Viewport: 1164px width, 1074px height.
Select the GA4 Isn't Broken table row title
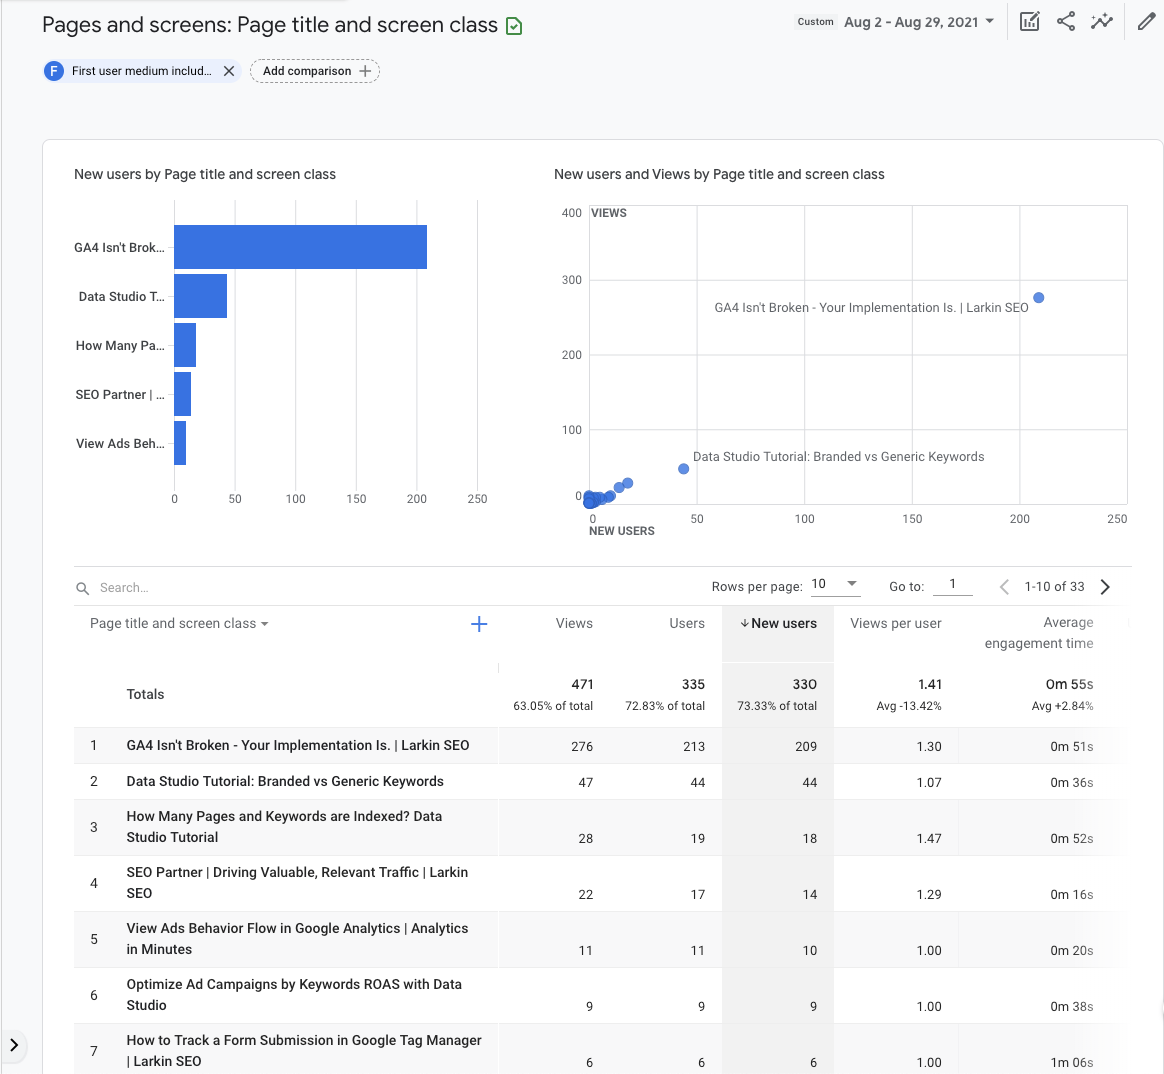tap(298, 745)
